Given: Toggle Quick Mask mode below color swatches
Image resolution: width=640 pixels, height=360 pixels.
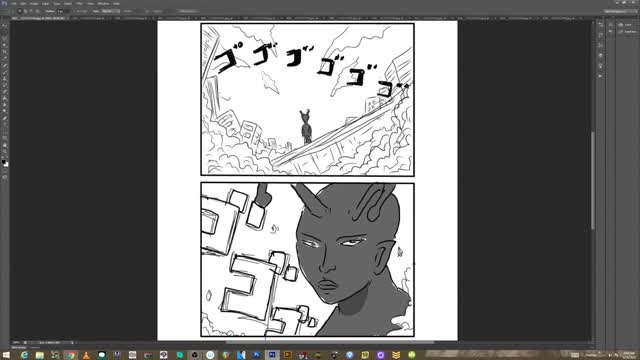Looking at the screenshot, I should pyautogui.click(x=5, y=178).
